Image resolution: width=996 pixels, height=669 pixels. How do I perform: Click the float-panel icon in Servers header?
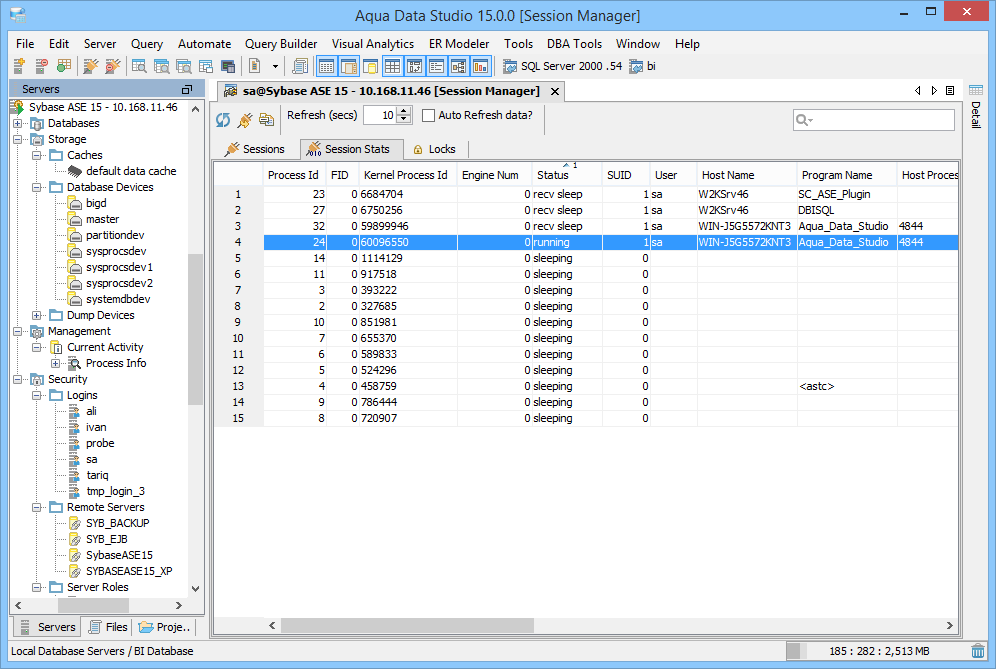pyautogui.click(x=187, y=90)
